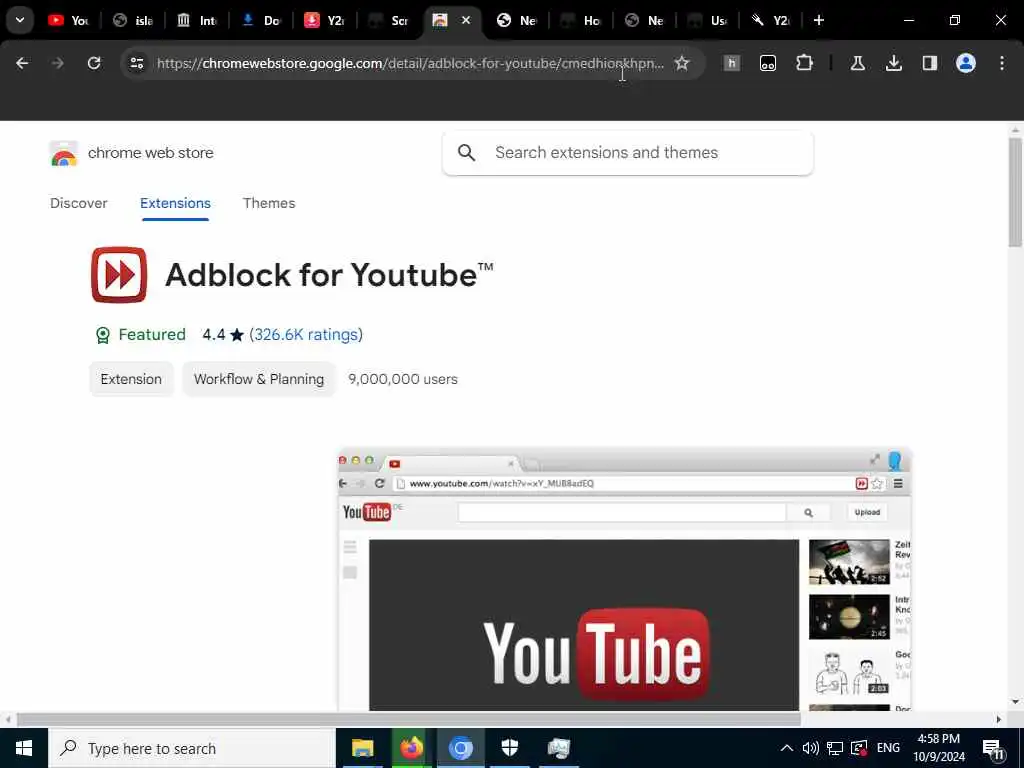The width and height of the screenshot is (1024, 768).
Task: Switch to the 'Int' browser tab
Action: tap(197, 20)
